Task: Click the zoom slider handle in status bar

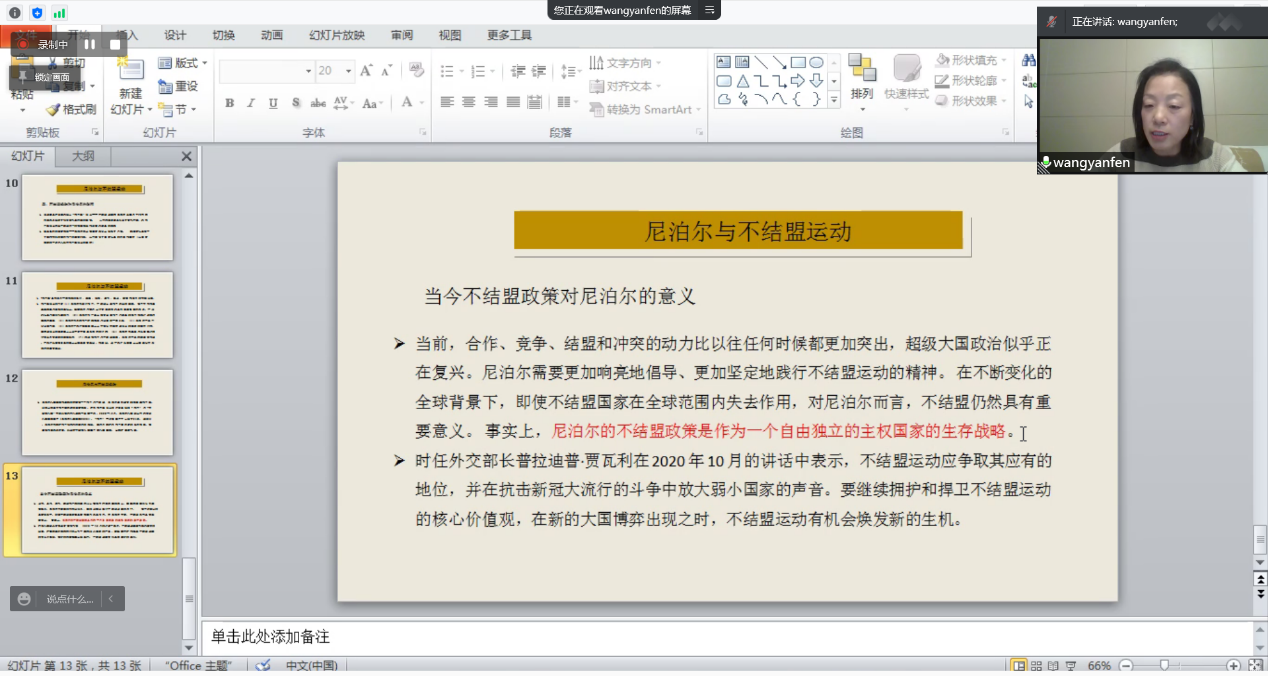Action: tap(1164, 666)
